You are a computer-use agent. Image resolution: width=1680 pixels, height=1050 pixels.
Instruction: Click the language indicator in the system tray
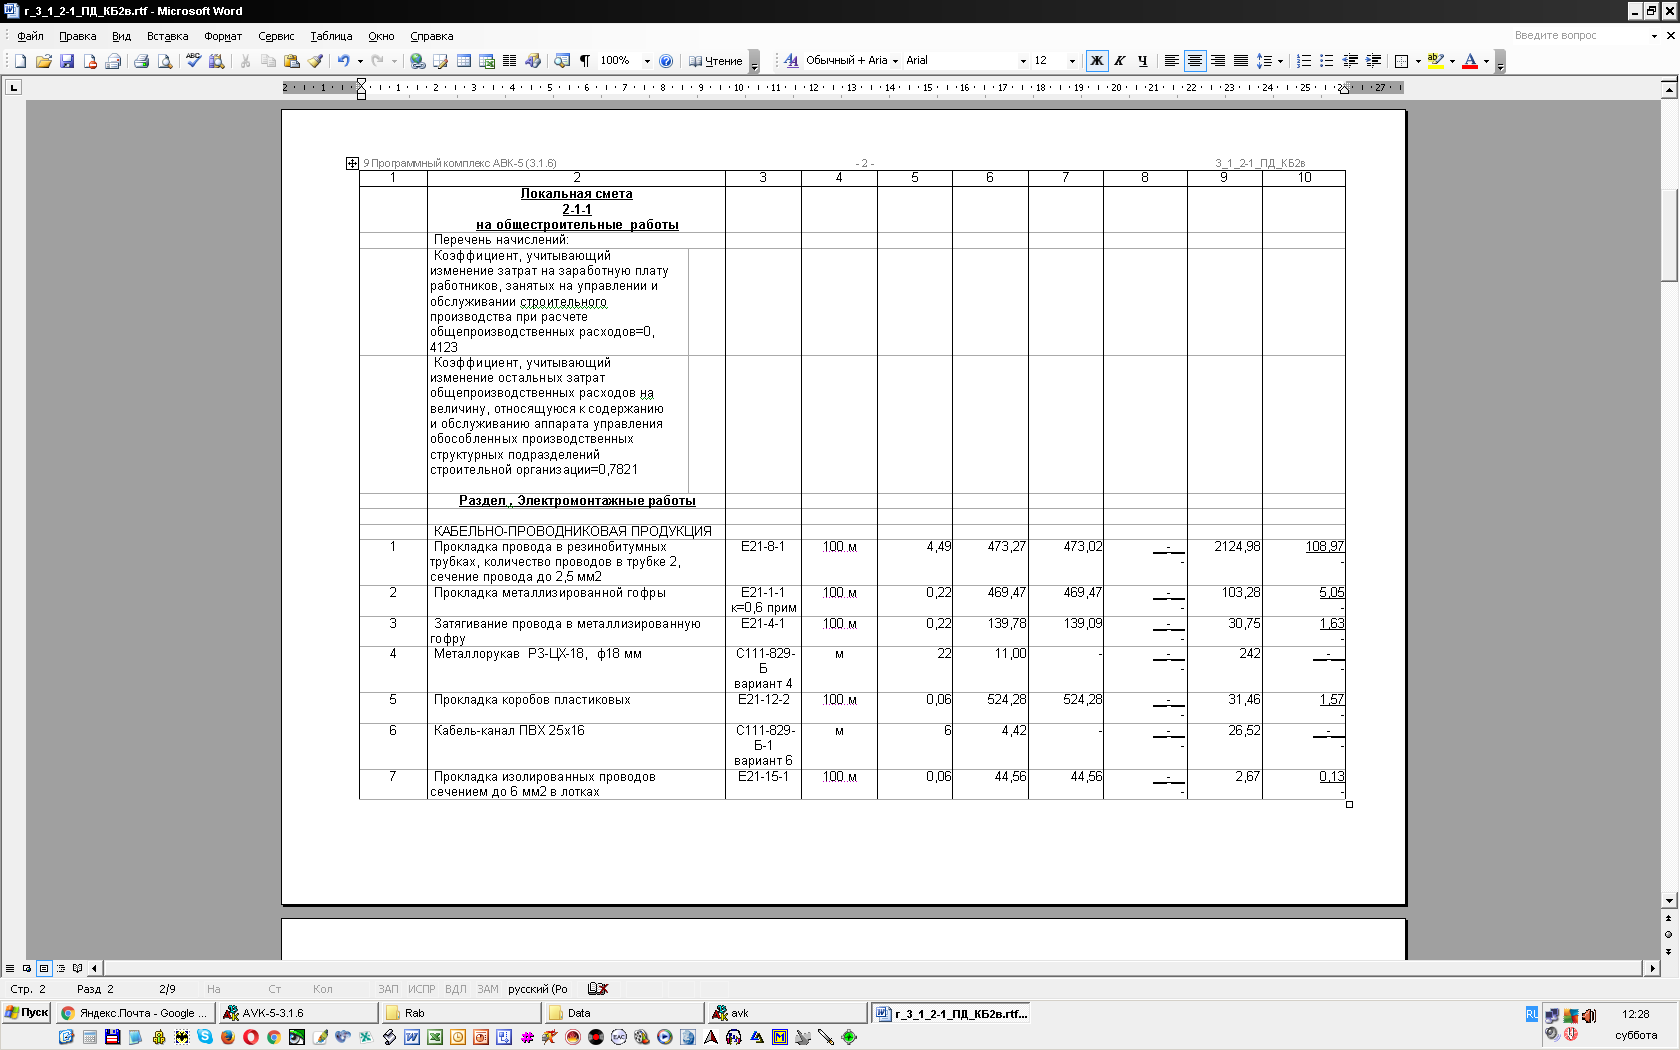pyautogui.click(x=1531, y=1014)
